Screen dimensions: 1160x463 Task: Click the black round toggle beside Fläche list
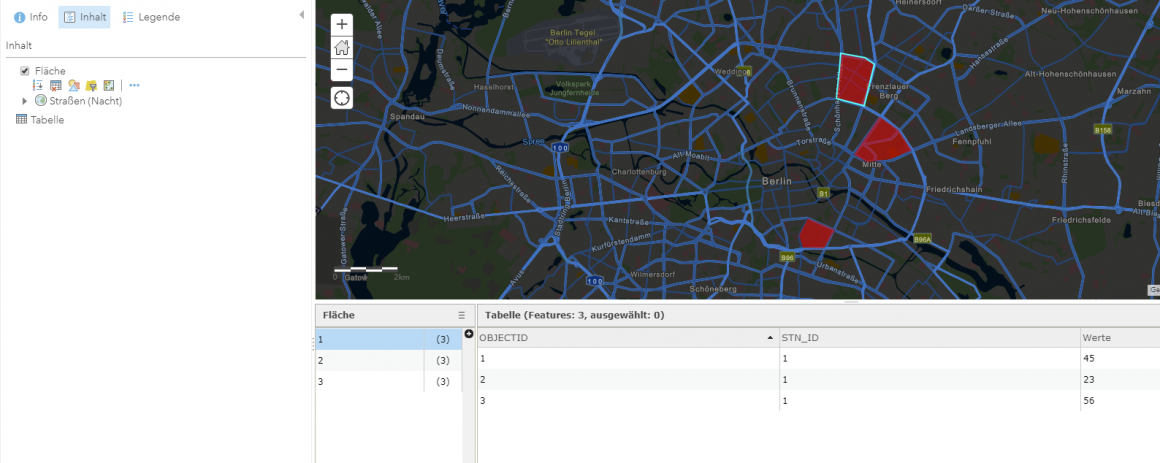point(468,334)
